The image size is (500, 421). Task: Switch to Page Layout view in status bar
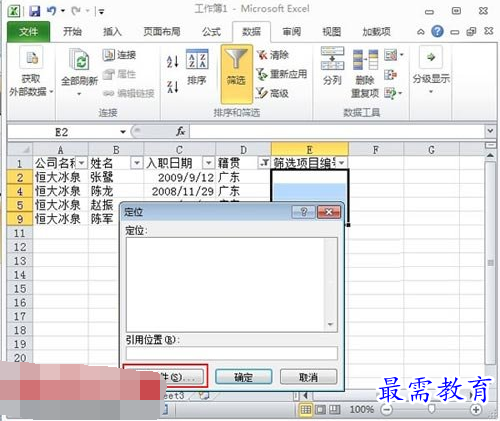pos(320,410)
